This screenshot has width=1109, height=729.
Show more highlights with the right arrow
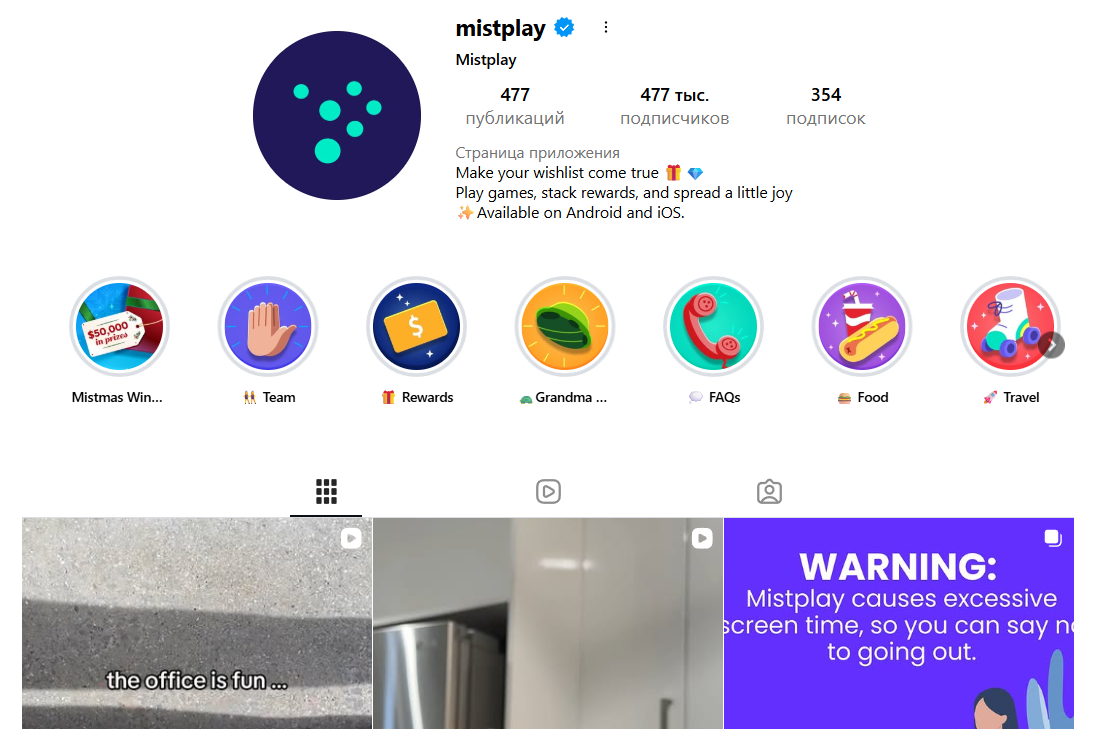click(1052, 345)
